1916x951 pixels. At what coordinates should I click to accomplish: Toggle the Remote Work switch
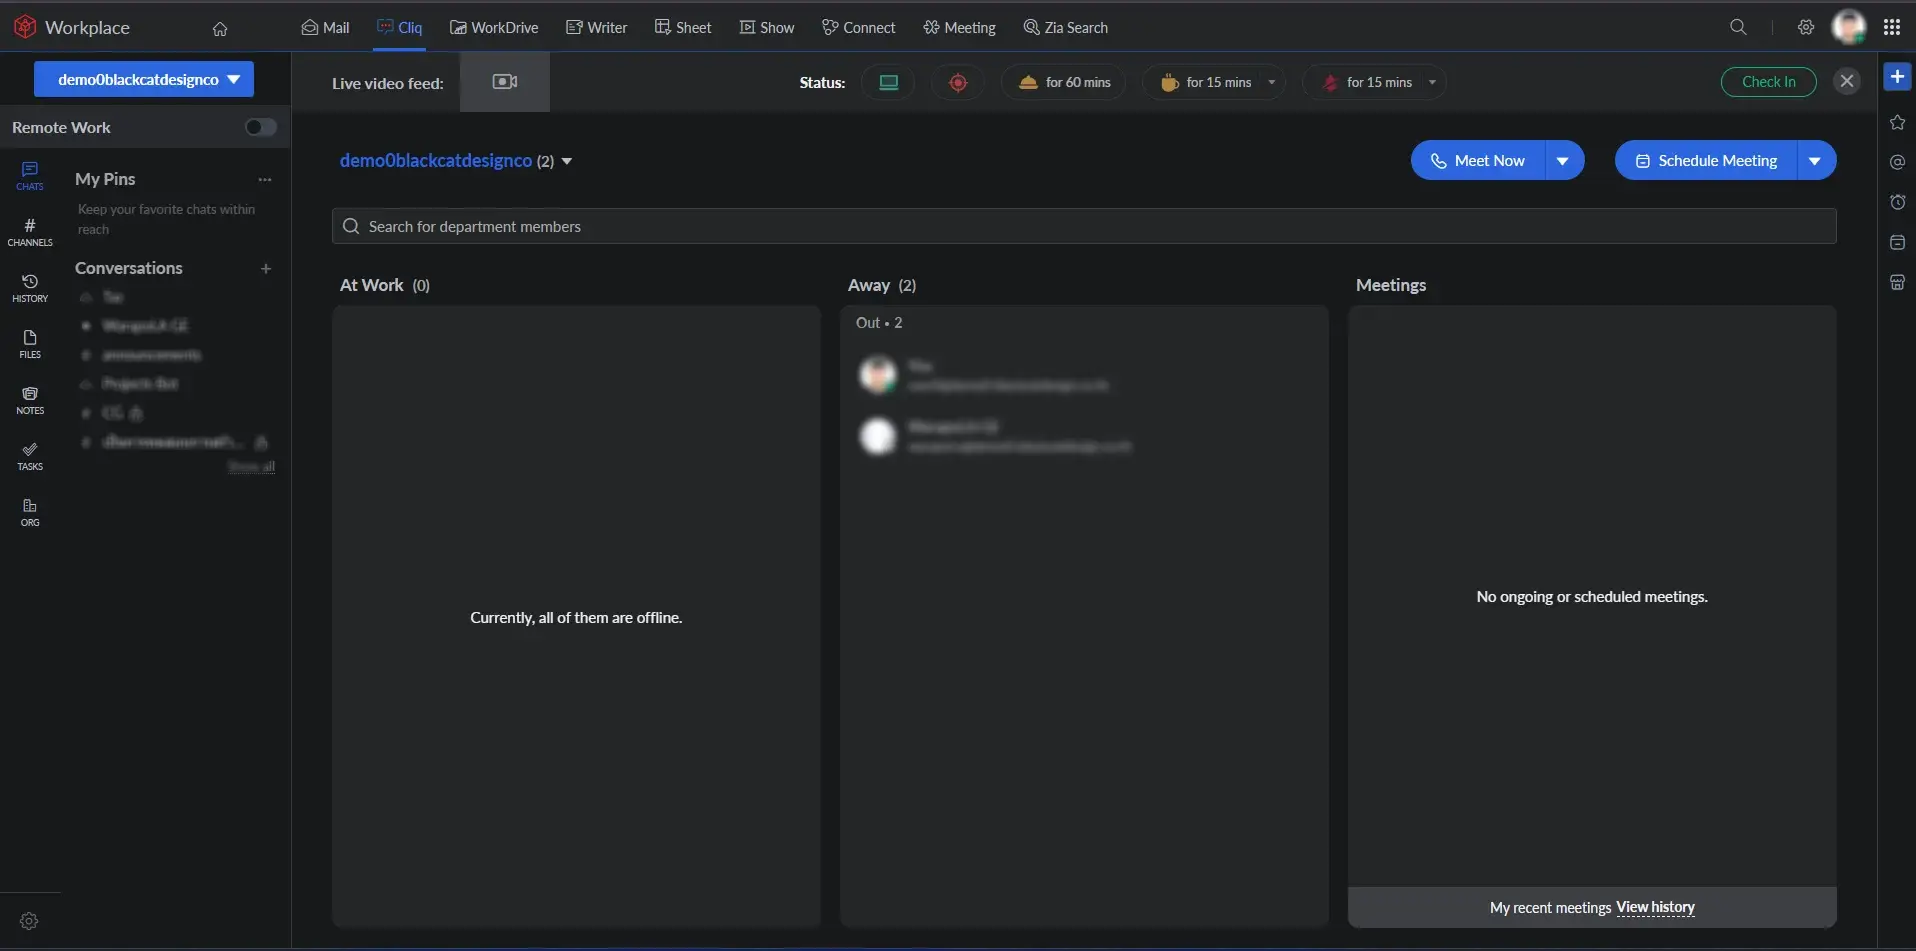coord(261,127)
